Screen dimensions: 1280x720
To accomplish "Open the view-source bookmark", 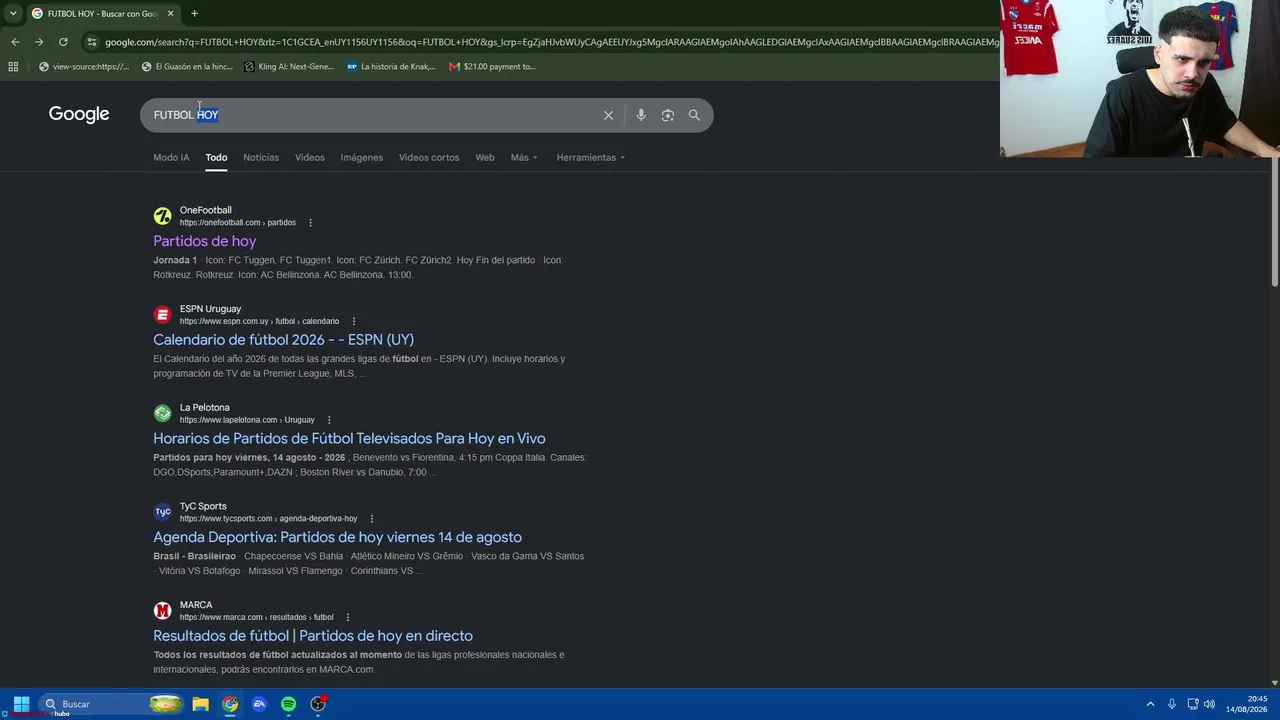I will [x=84, y=67].
